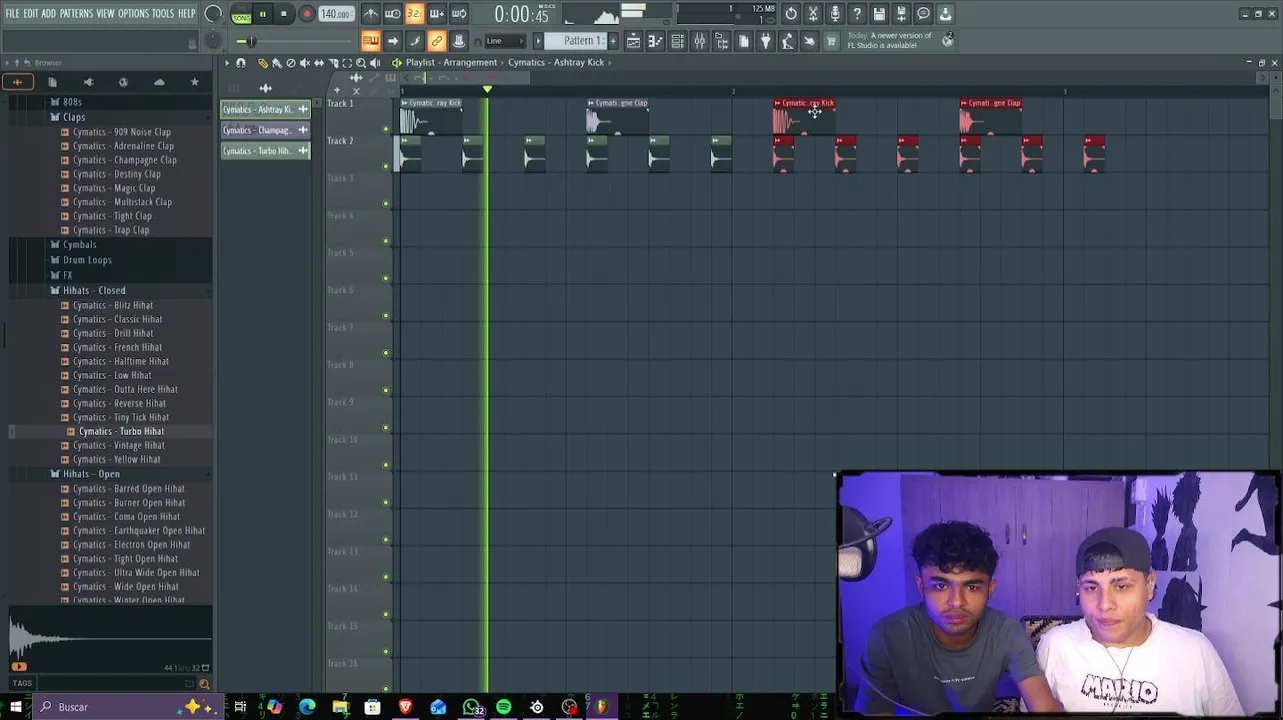
Task: Open the PATTERNS menu
Action: point(76,13)
